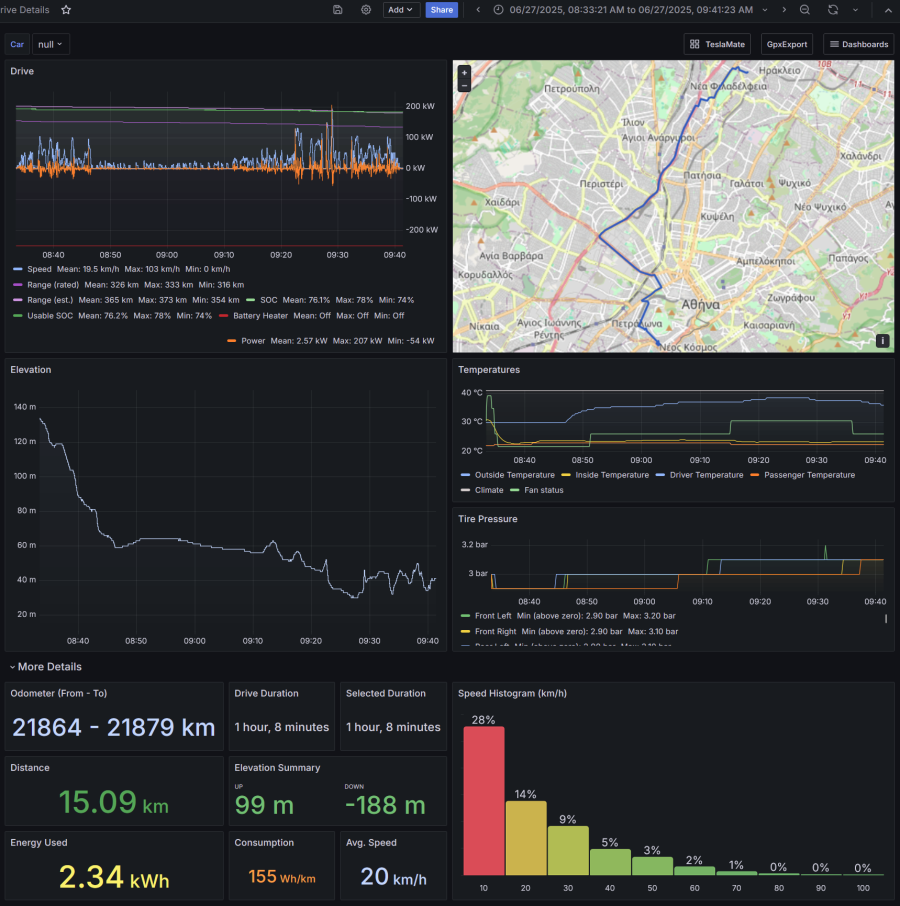Viewport: 900px width, 906px height.
Task: Refresh the dashboard
Action: click(x=833, y=9)
